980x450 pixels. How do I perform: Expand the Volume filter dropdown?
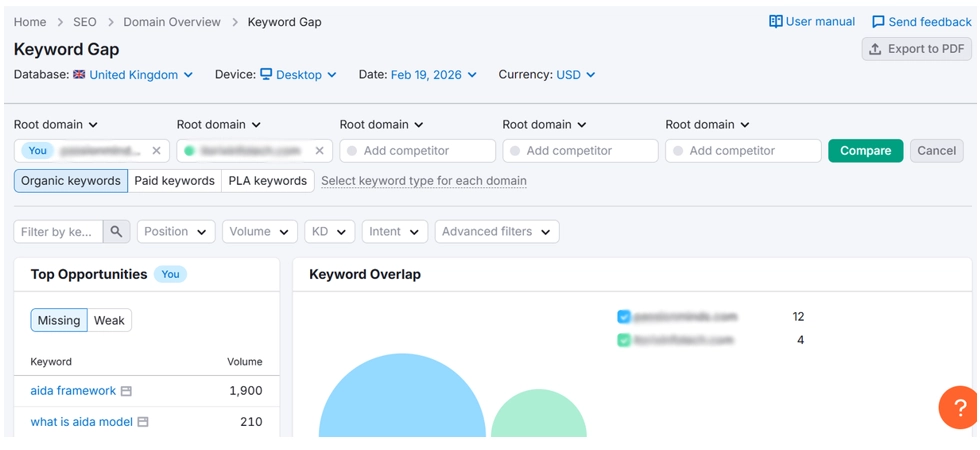coord(260,231)
